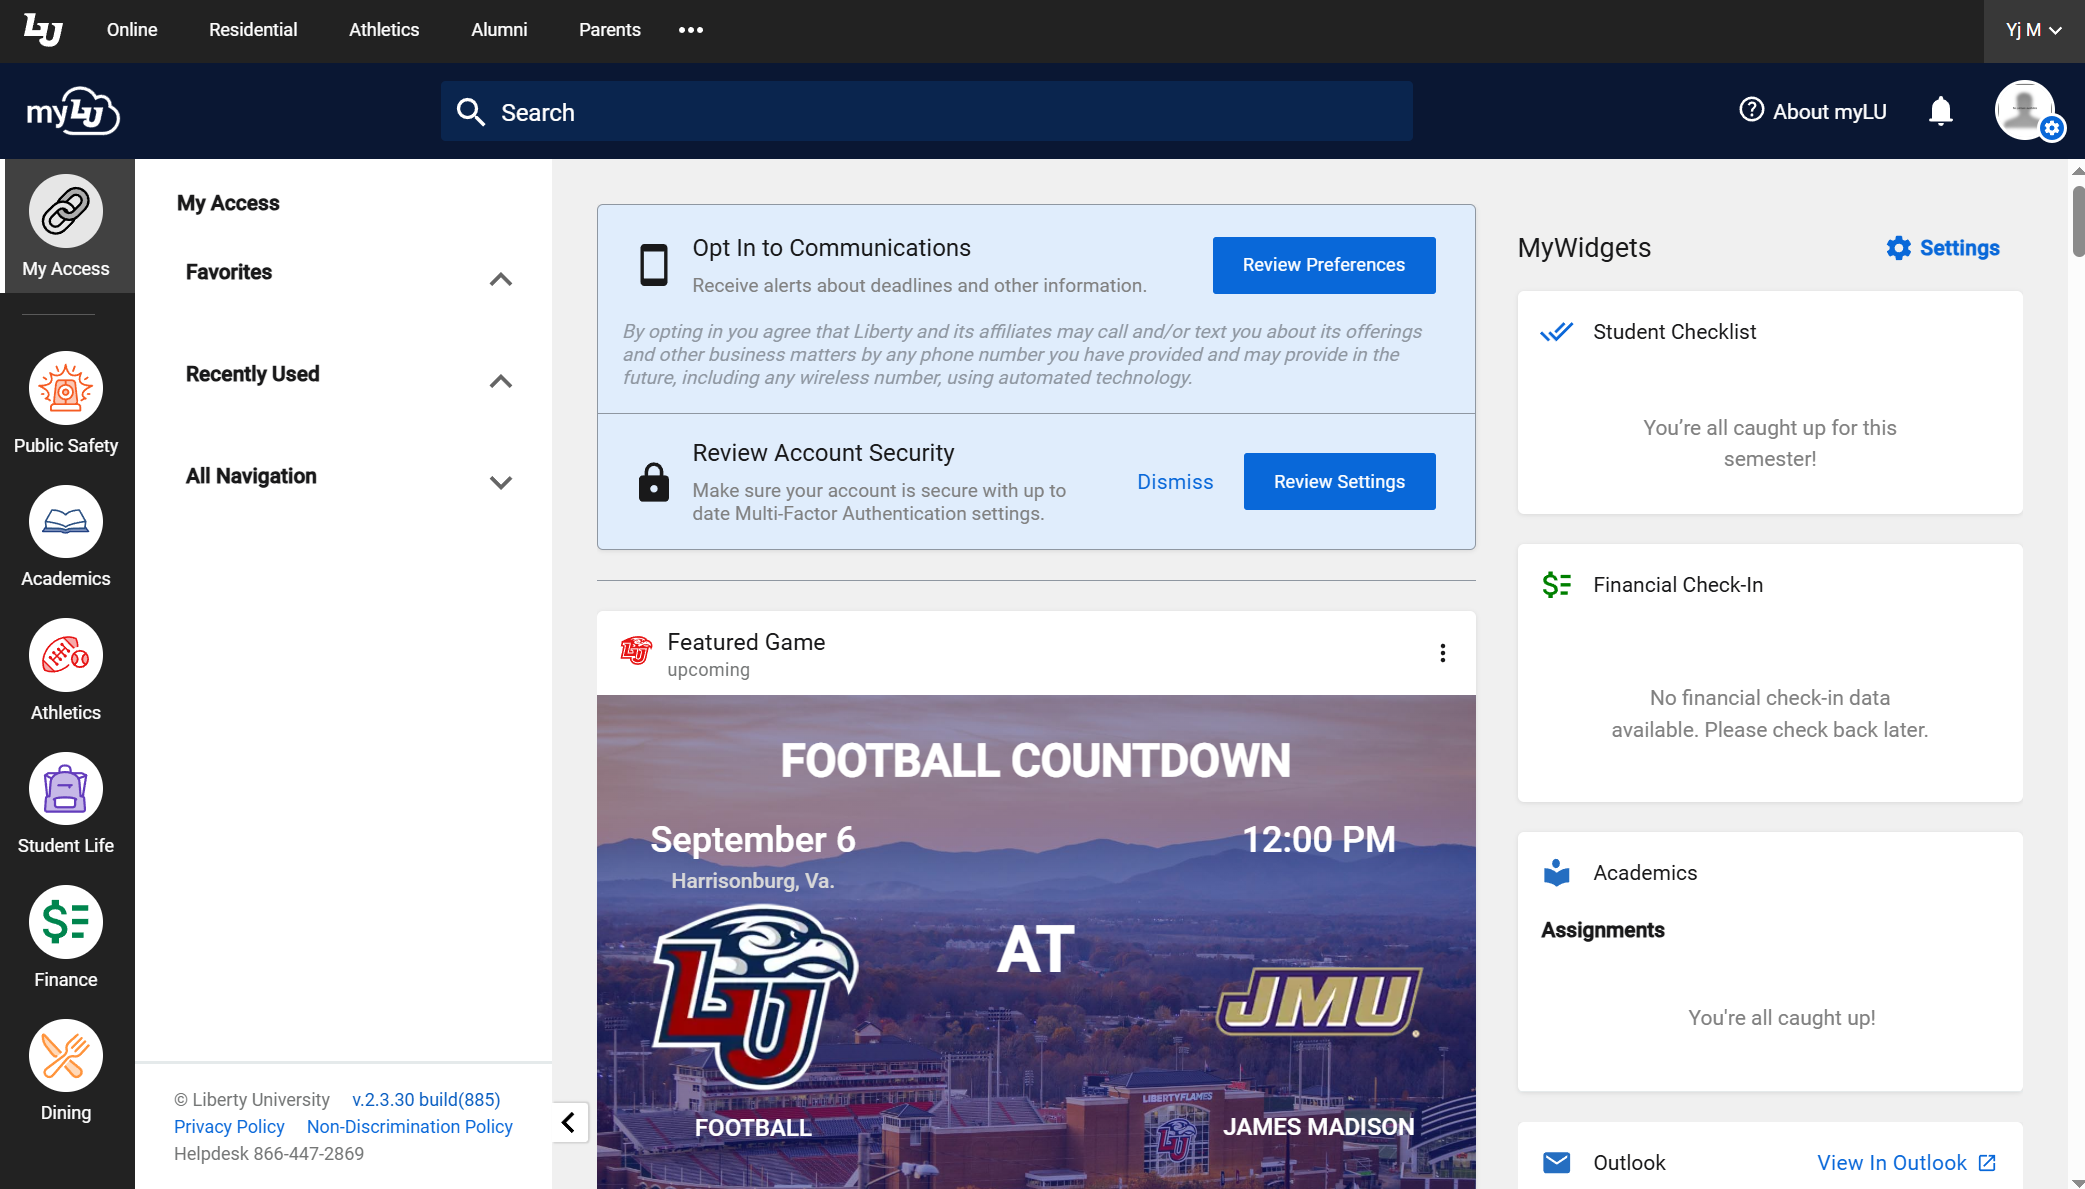Click the Helpdesk 866-447-2869 text
2085x1189 pixels.
[269, 1154]
